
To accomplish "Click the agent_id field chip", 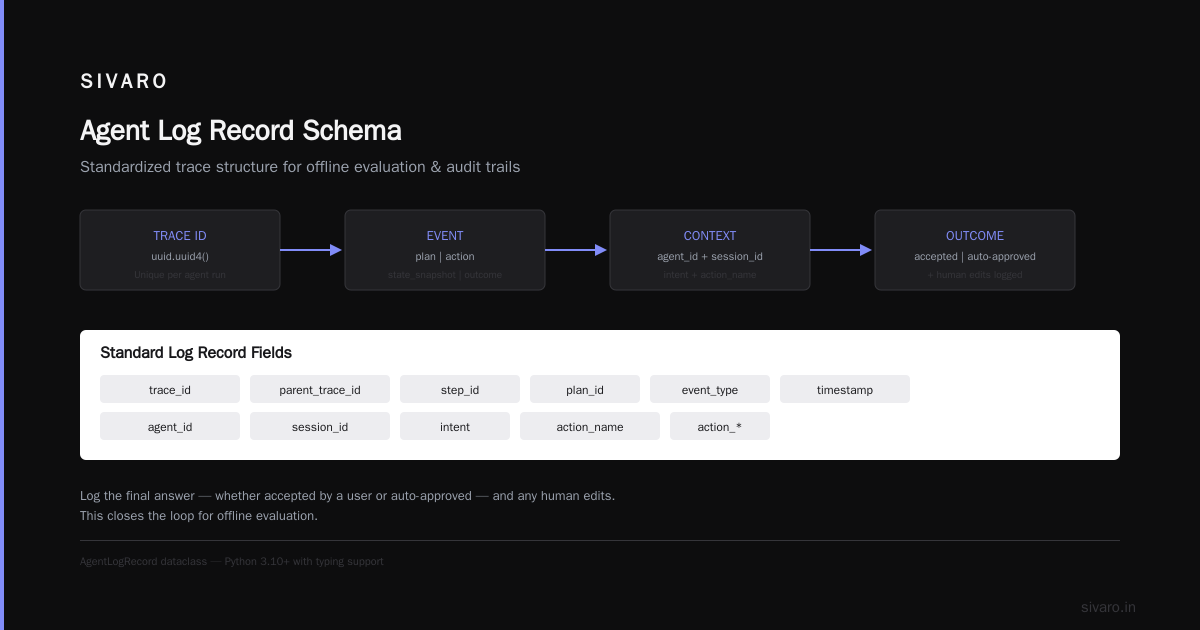I will 170,426.
